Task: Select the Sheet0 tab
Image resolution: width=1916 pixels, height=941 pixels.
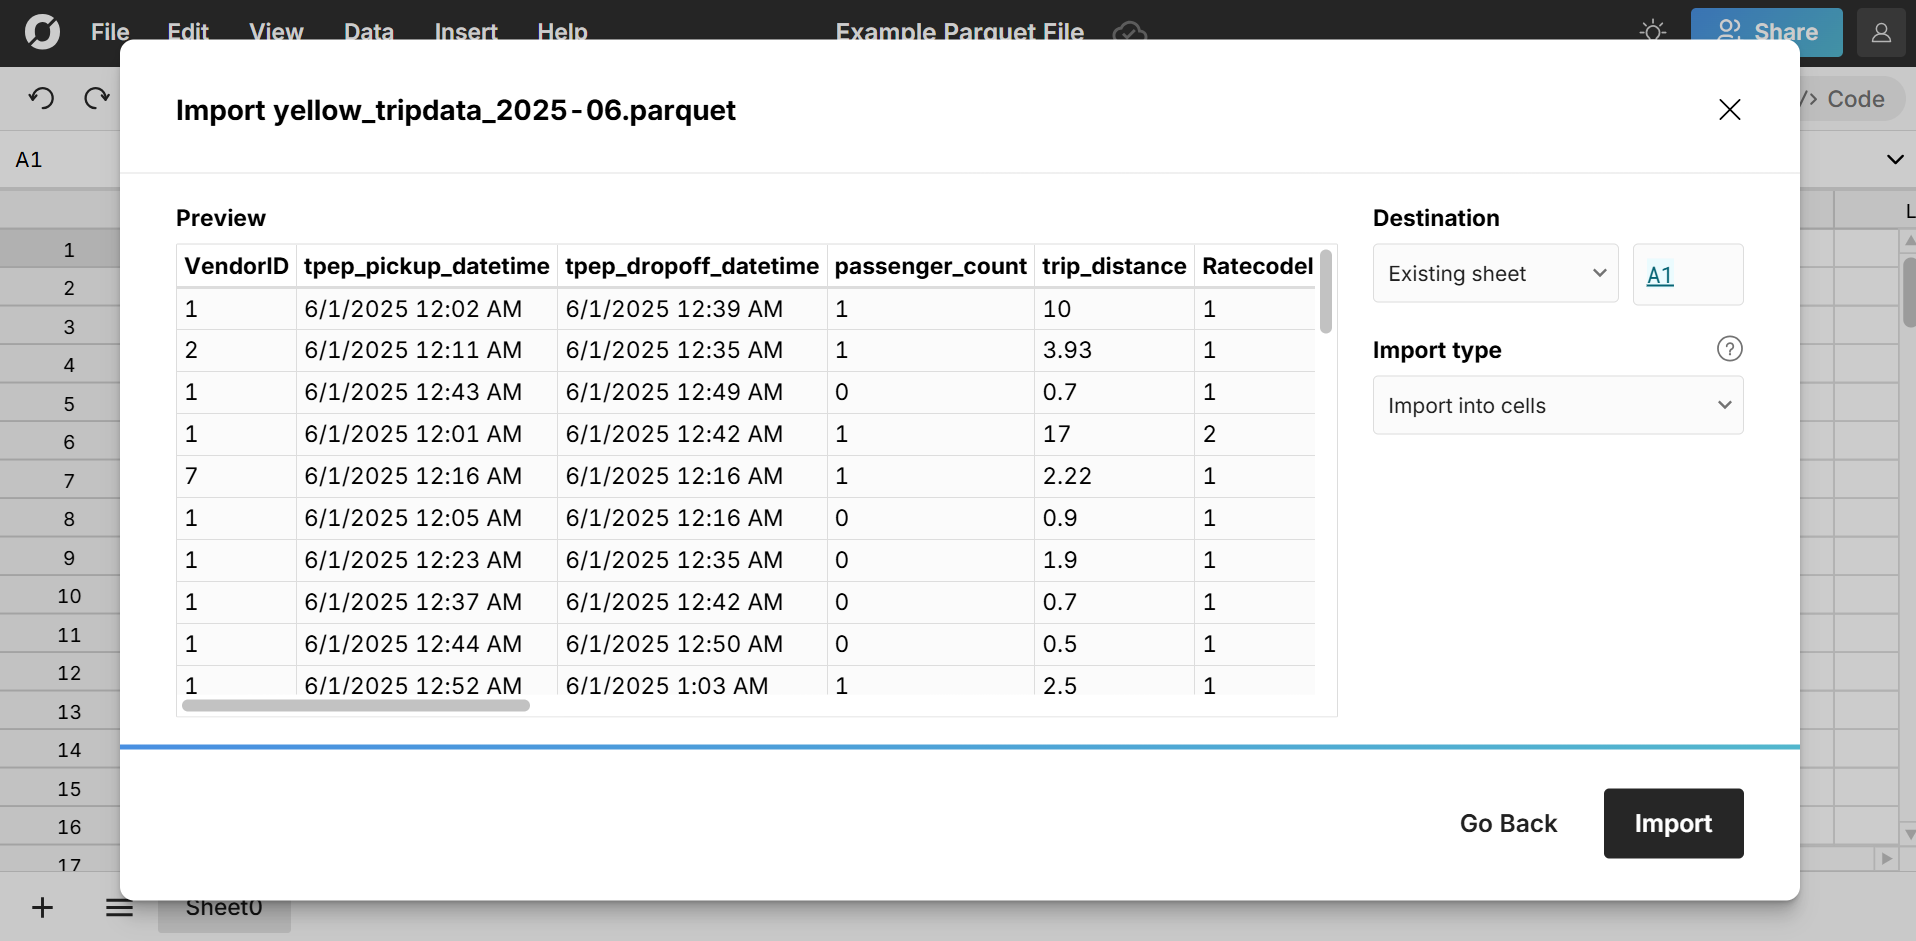Action: click(223, 907)
